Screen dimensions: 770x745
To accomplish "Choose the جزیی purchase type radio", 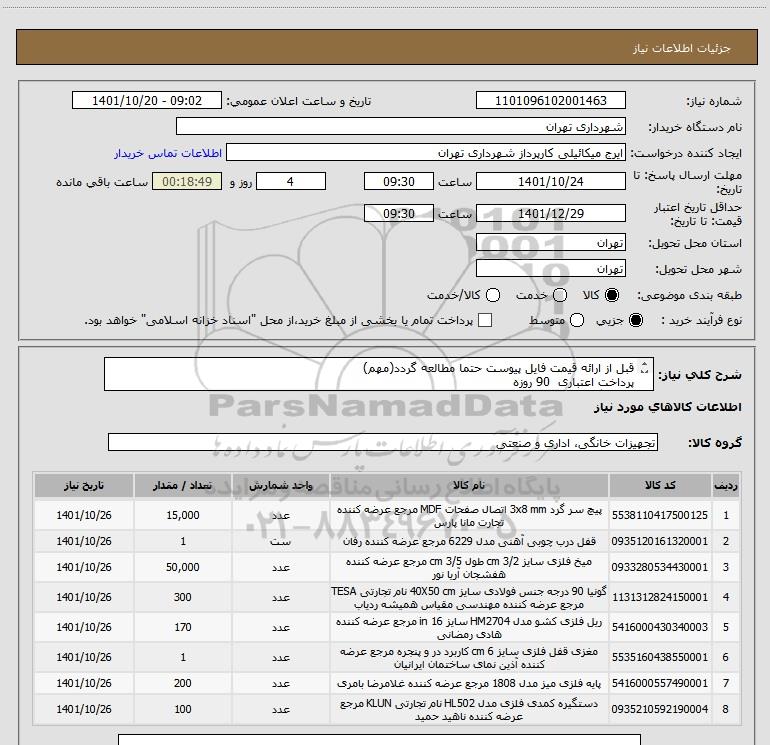I will click(635, 320).
